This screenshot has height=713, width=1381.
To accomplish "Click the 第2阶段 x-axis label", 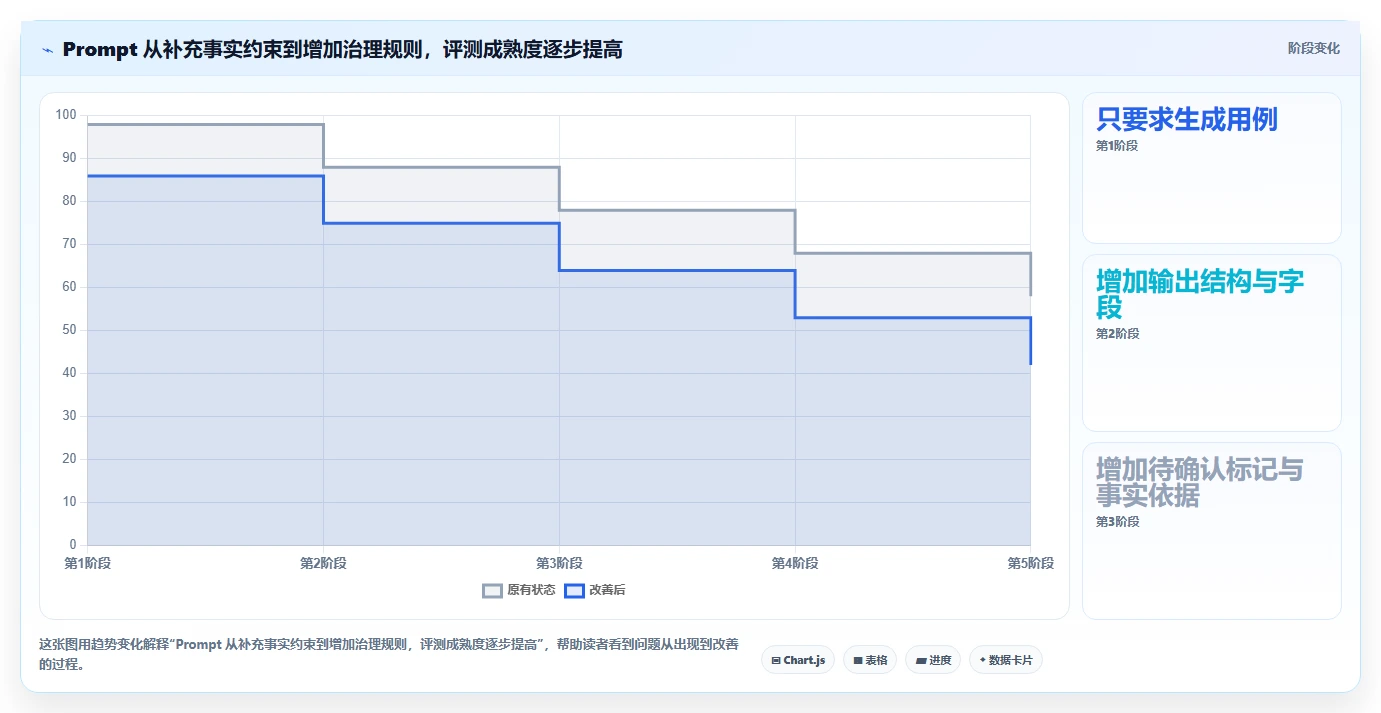I will tap(323, 563).
